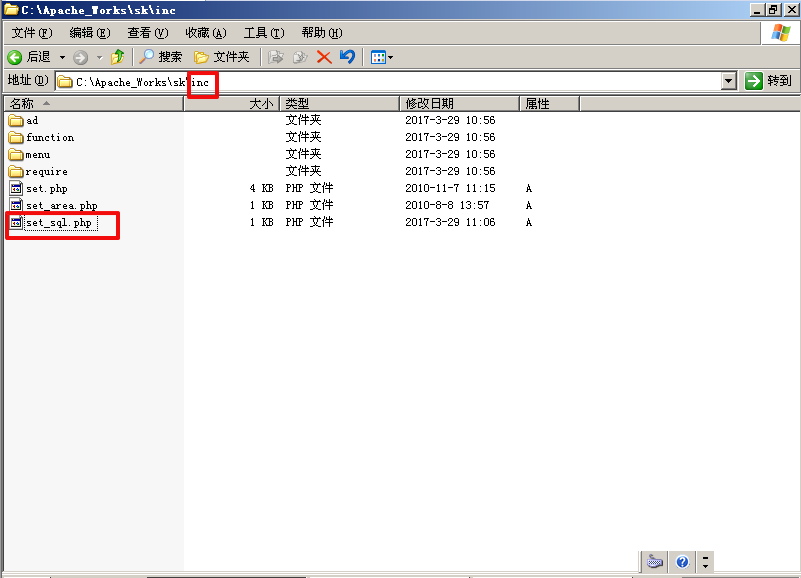Open the 编辑(E) menu
This screenshot has height=578, width=801.
pos(90,33)
